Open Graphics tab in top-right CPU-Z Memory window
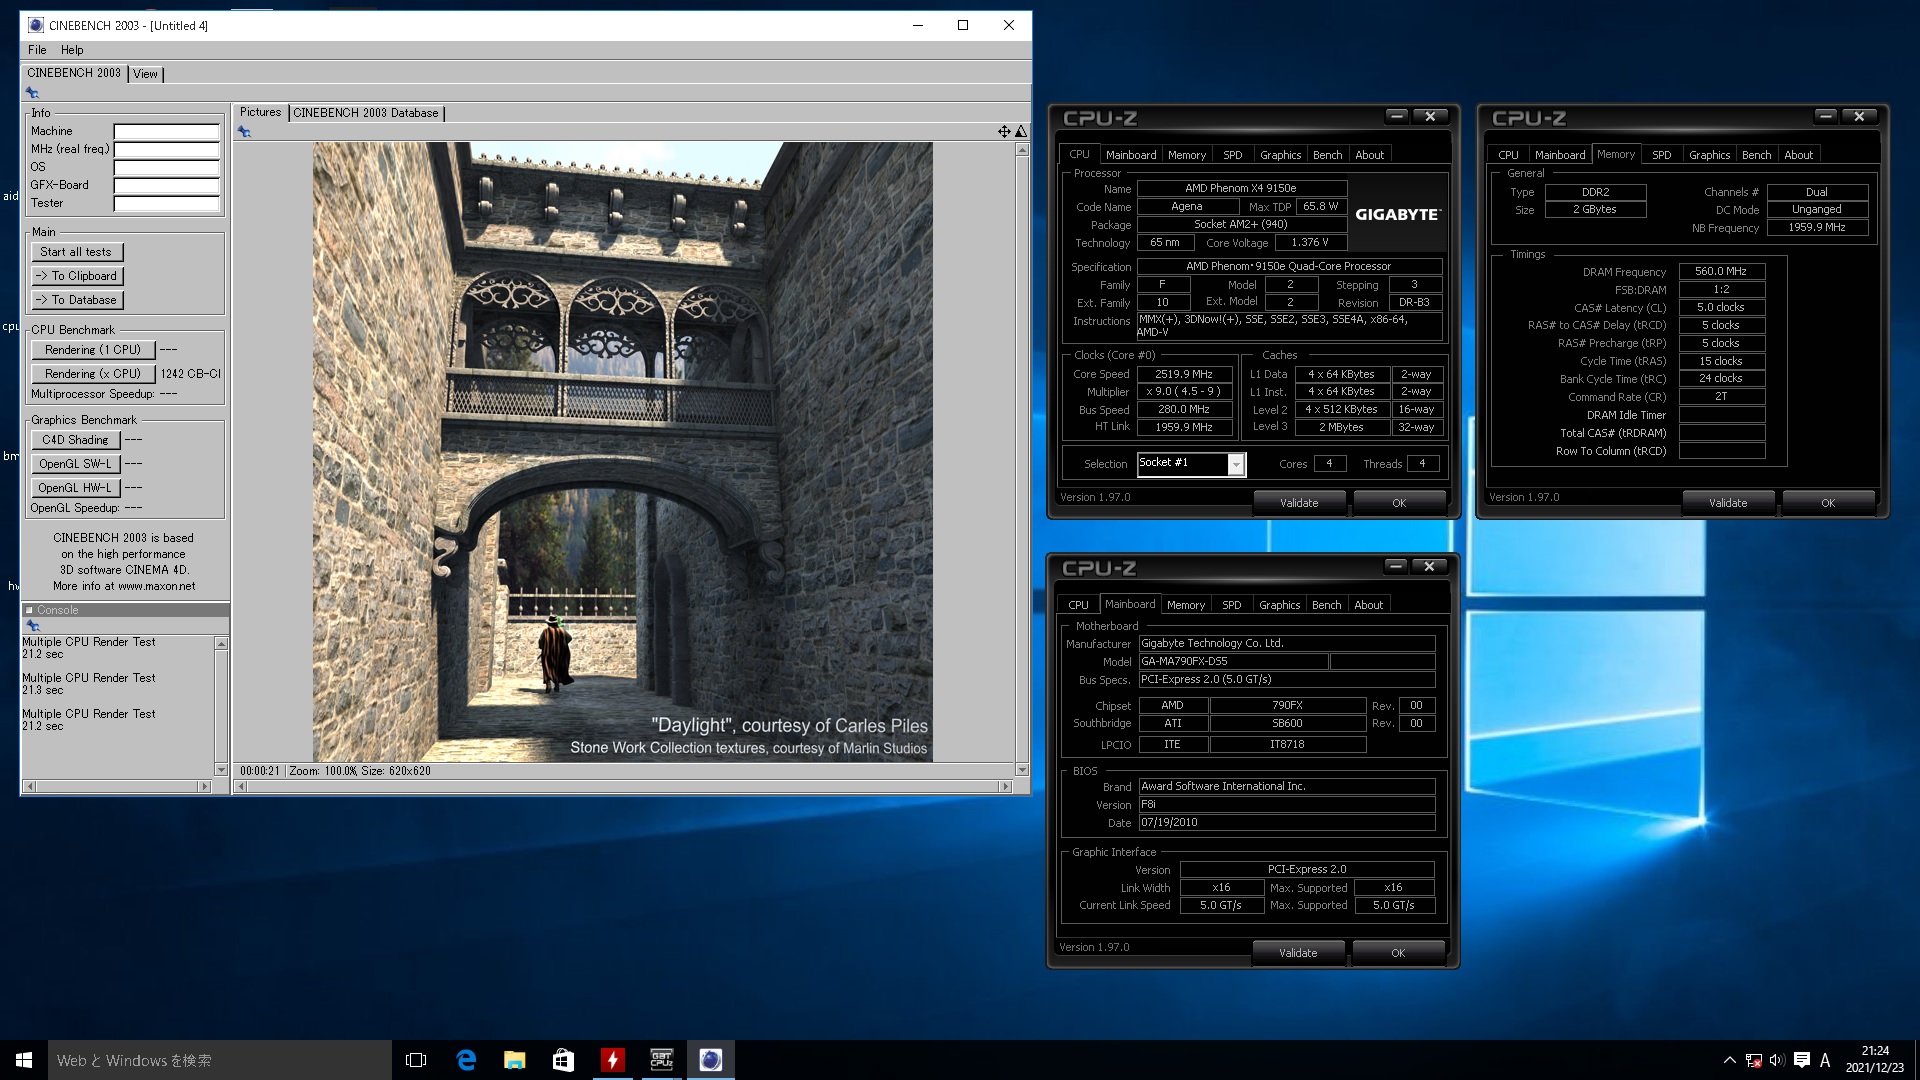This screenshot has height=1080, width=1920. point(1709,155)
